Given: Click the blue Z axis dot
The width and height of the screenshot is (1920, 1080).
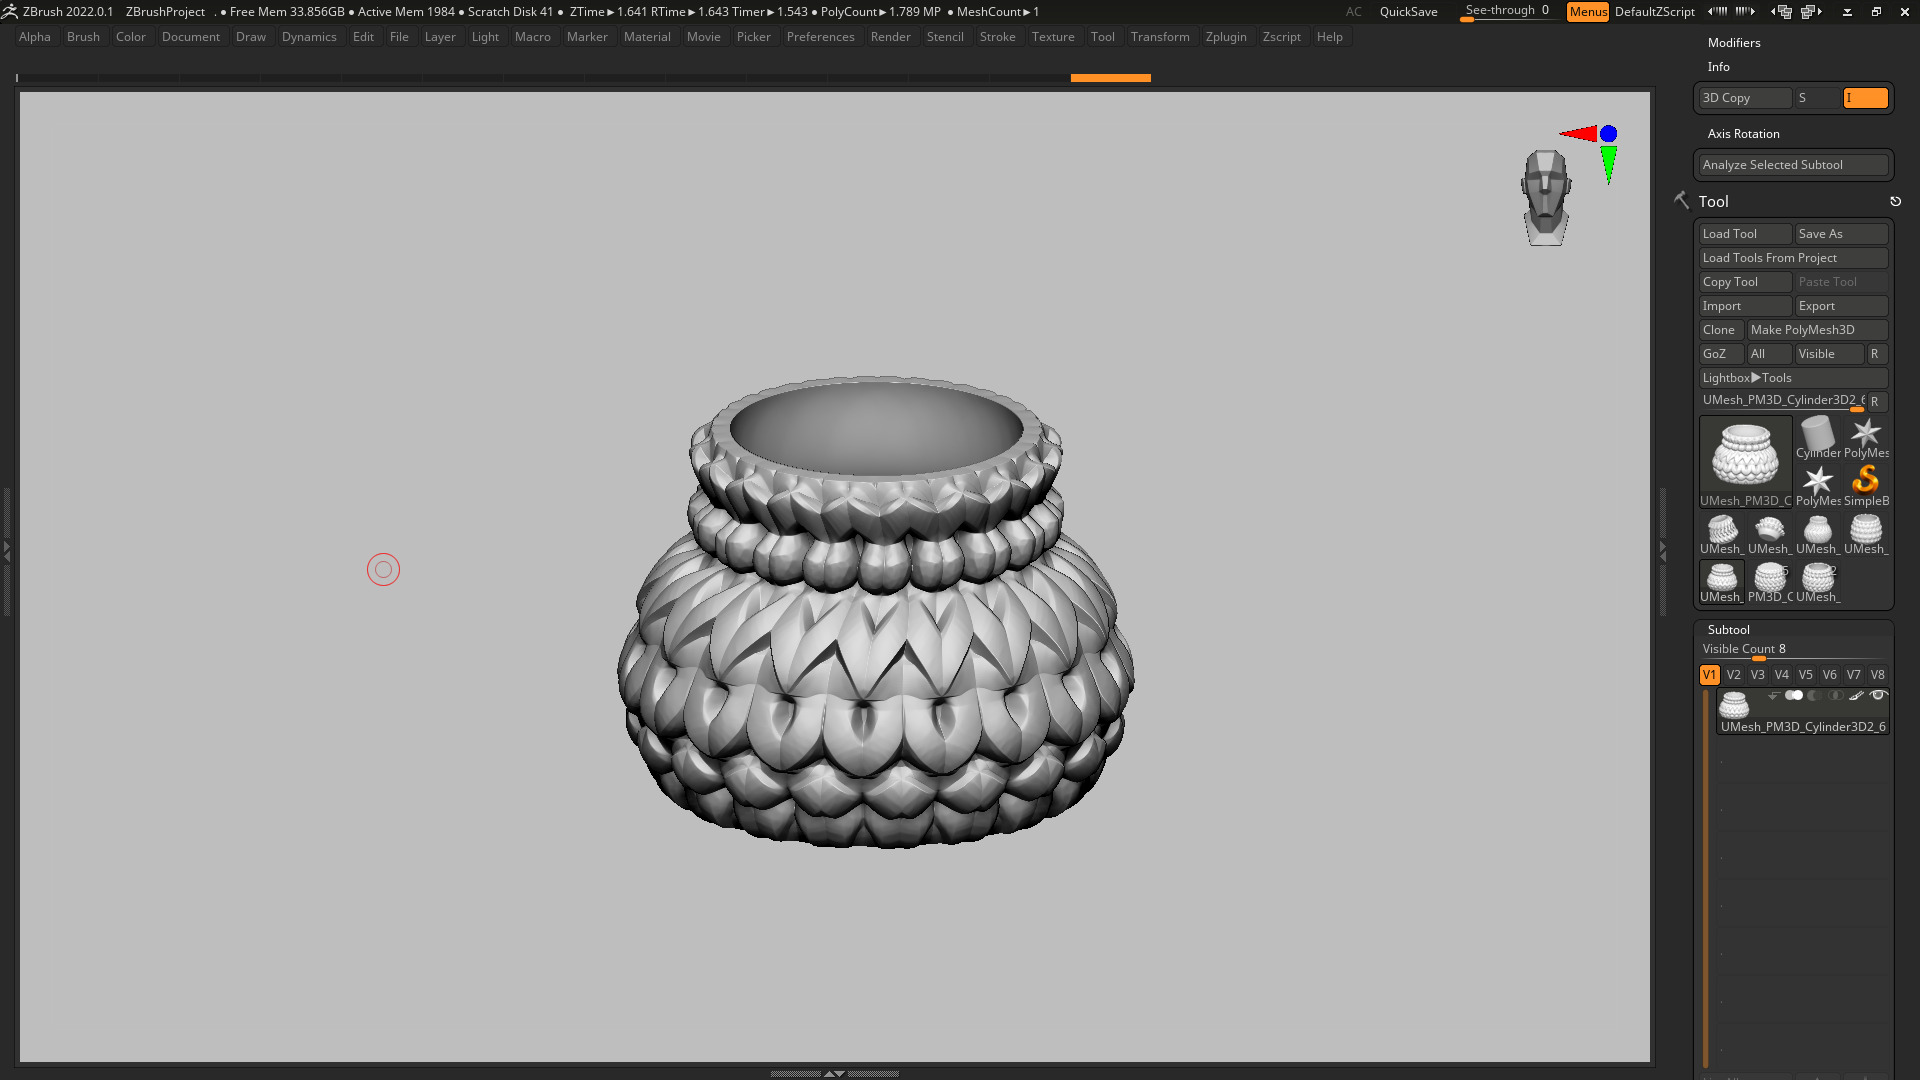Looking at the screenshot, I should click(x=1608, y=133).
